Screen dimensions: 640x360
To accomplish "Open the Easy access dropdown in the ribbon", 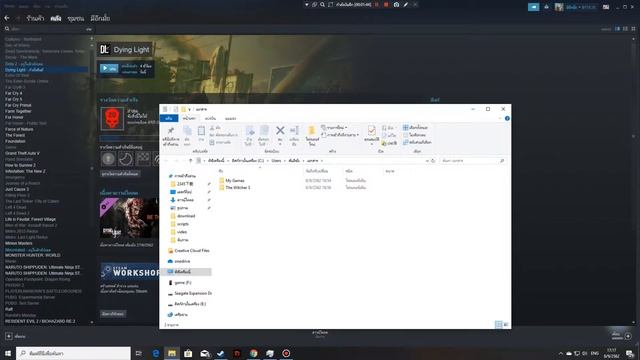I will (340, 135).
